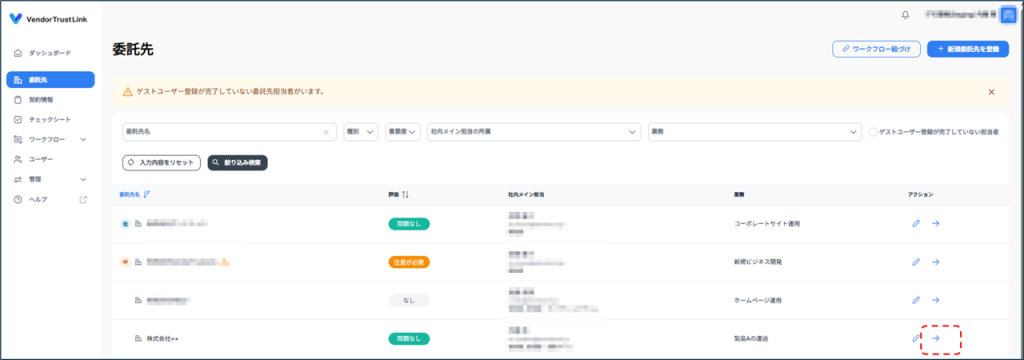Click the ホームページ運用 cell
1024x360 pixels.
(x=758, y=301)
